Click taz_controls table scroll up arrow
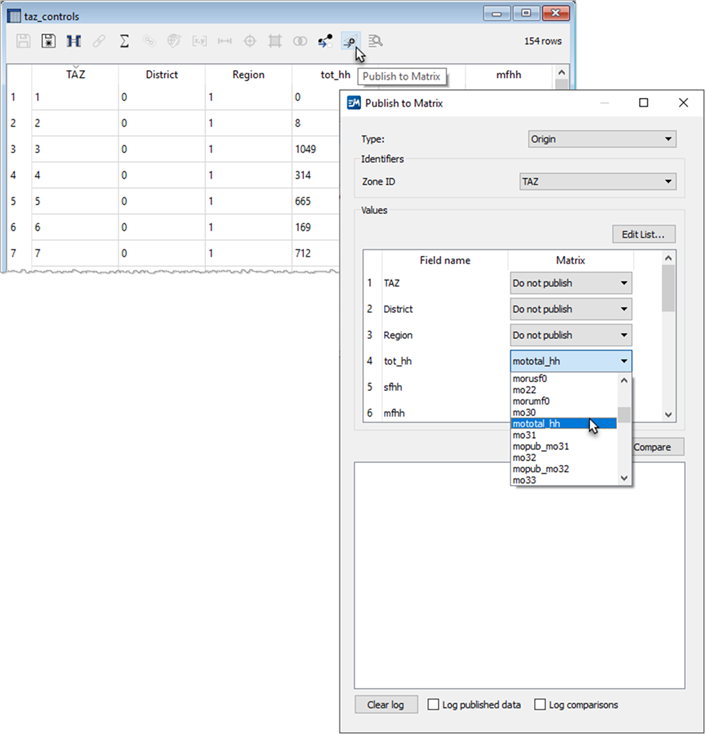This screenshot has width=706, height=735. click(562, 73)
